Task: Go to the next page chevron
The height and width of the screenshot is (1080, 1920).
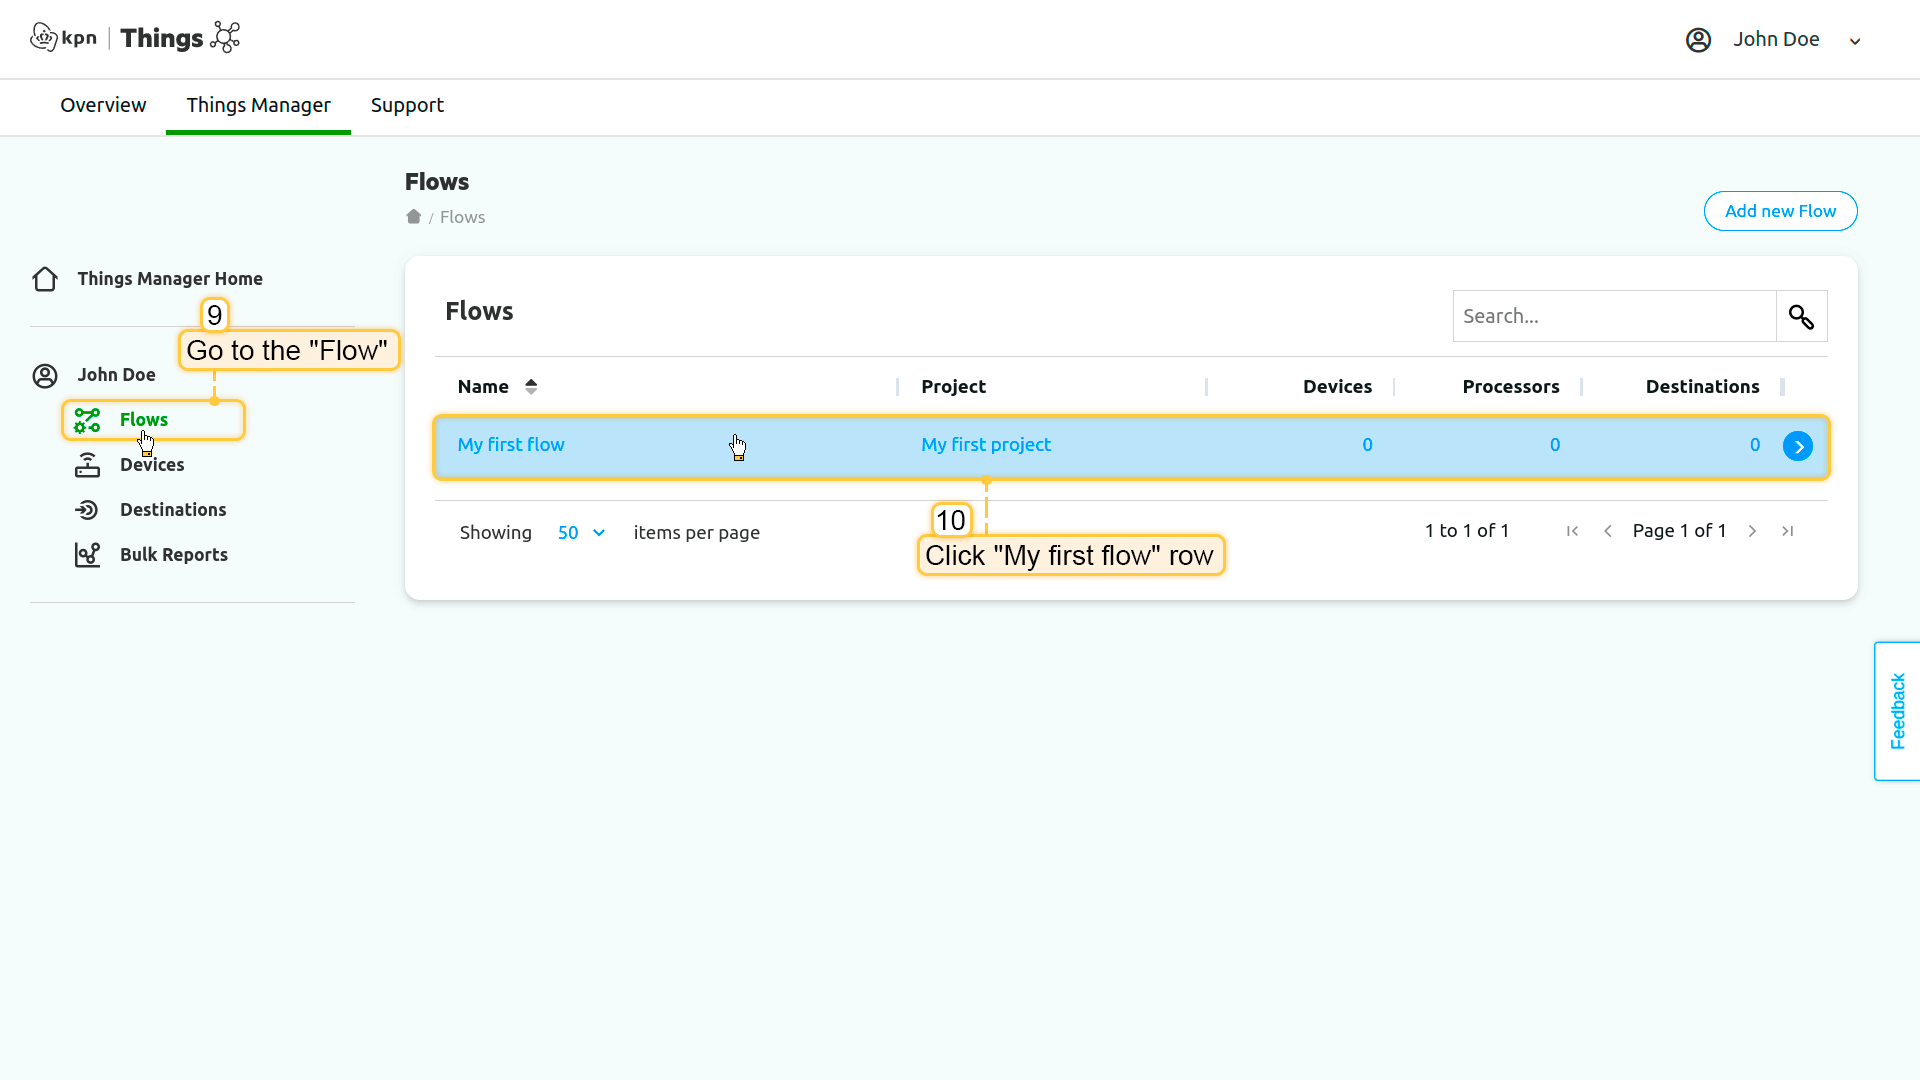Action: pyautogui.click(x=1752, y=531)
